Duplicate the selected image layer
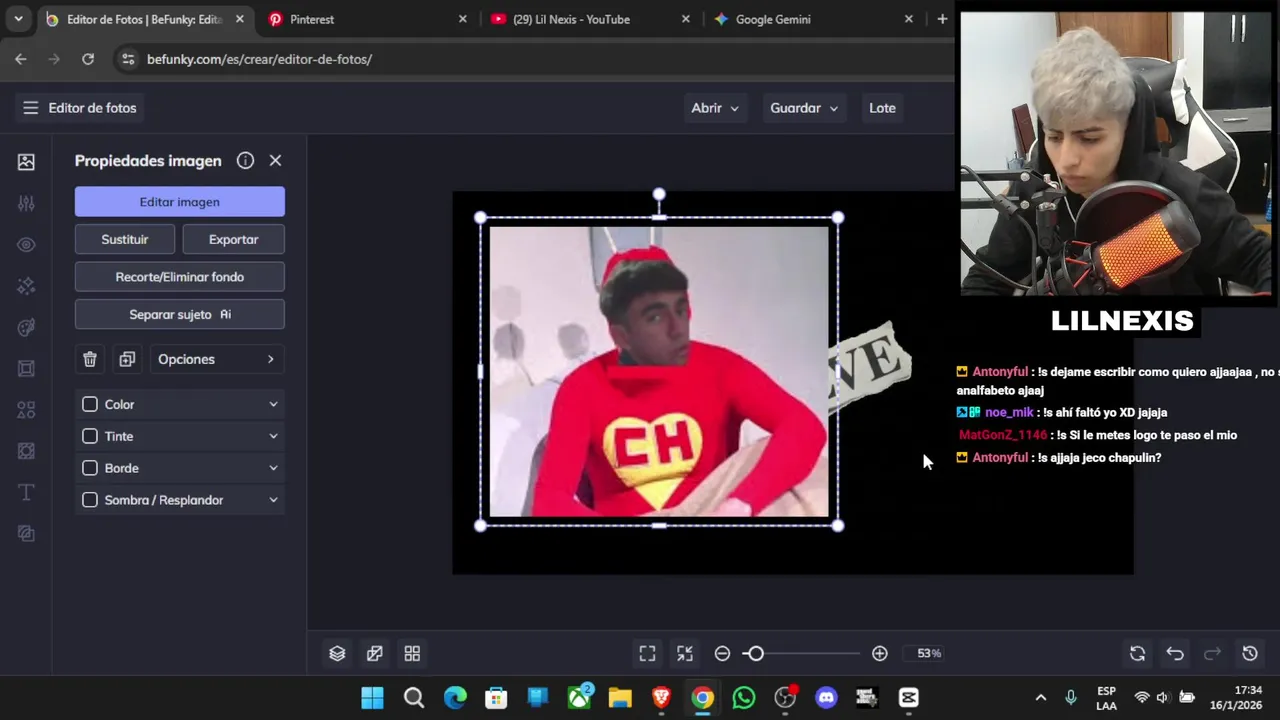 [127, 359]
